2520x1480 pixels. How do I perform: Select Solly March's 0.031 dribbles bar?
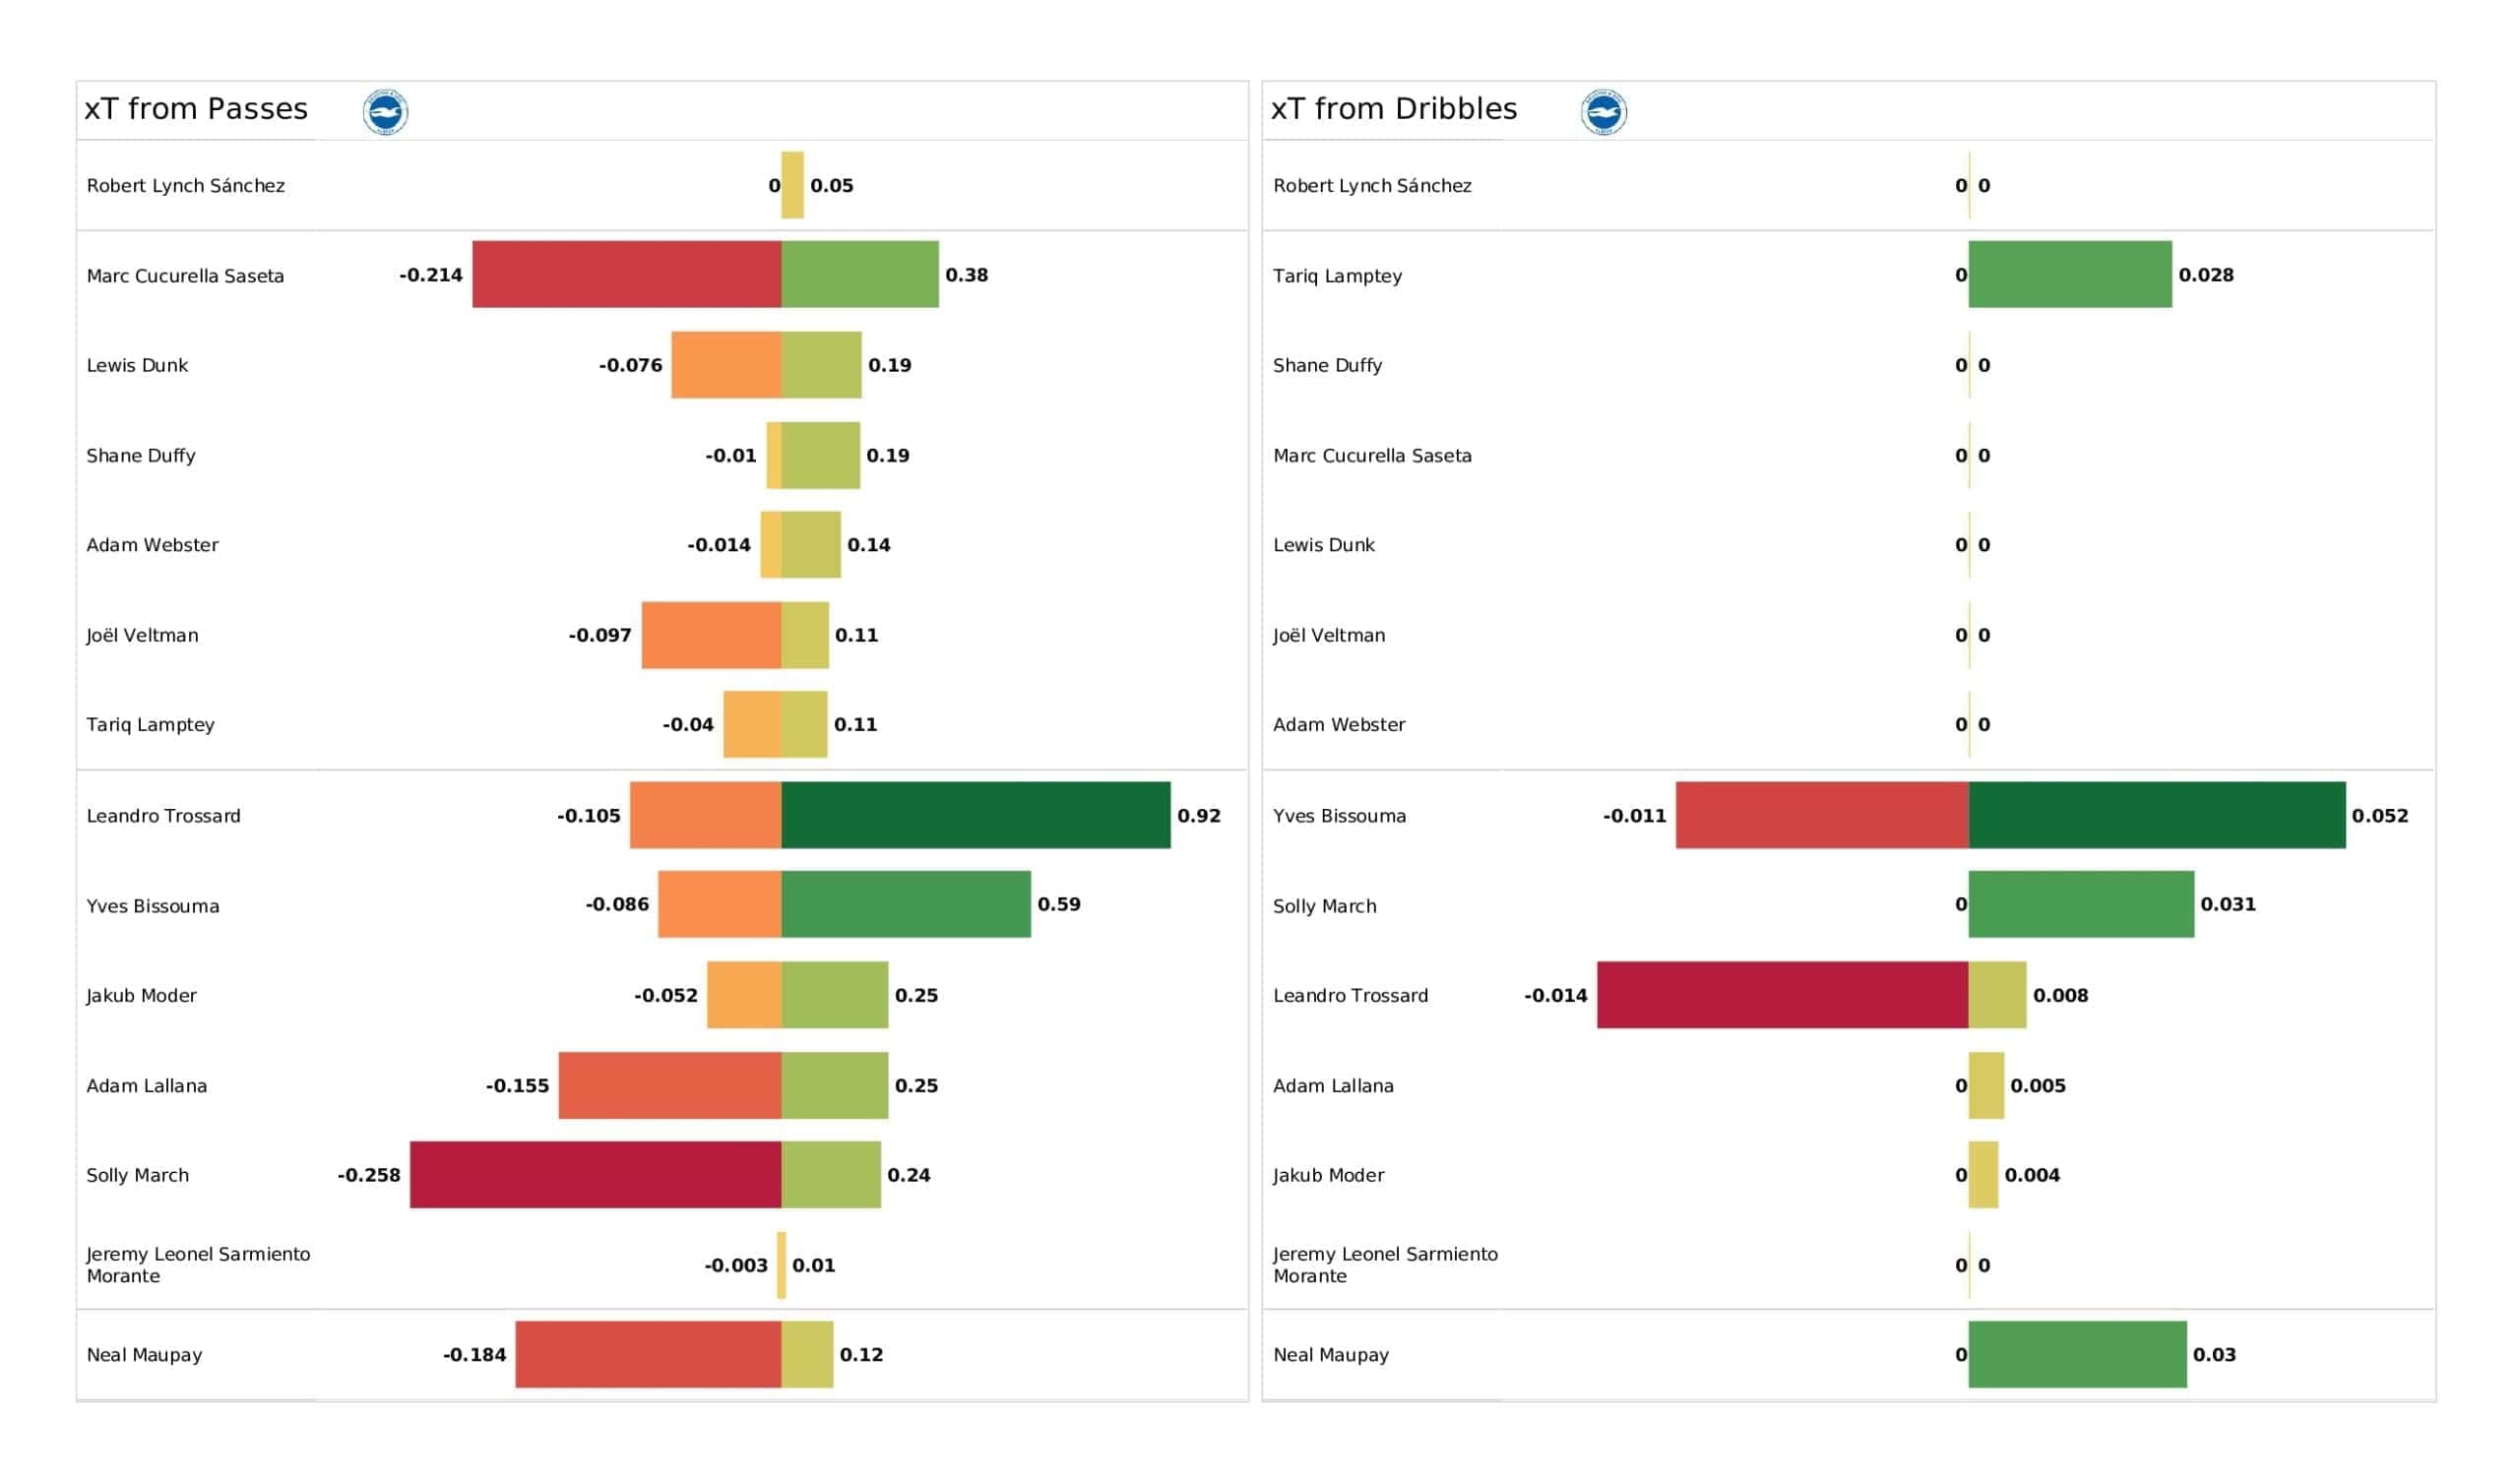(2081, 904)
